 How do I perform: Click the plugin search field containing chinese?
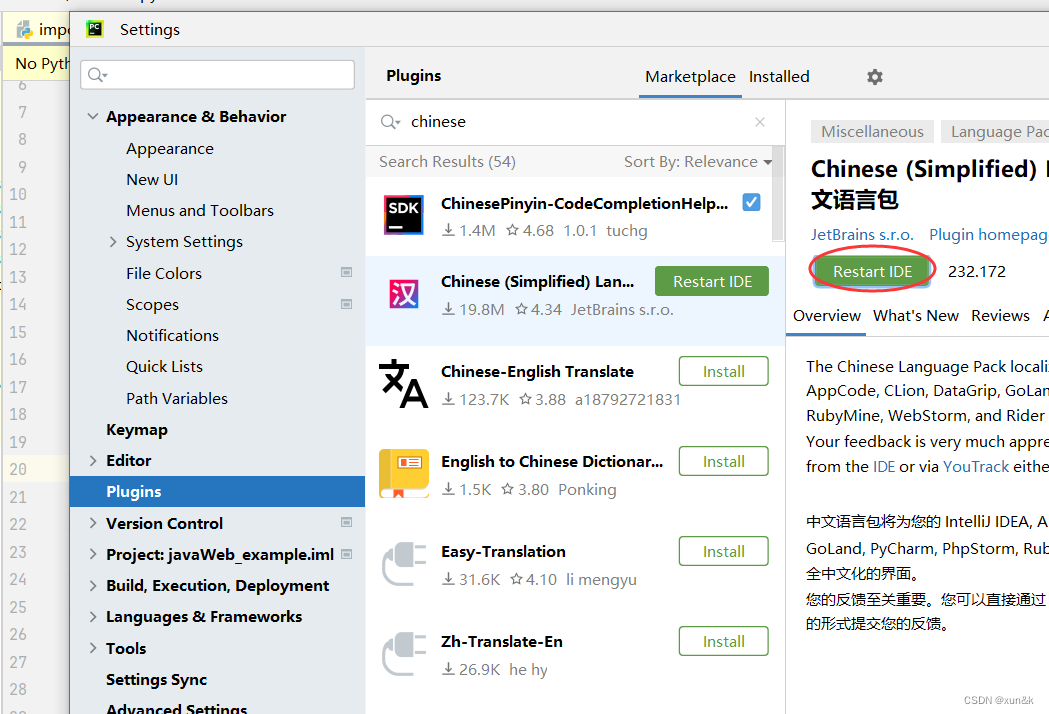coord(575,122)
